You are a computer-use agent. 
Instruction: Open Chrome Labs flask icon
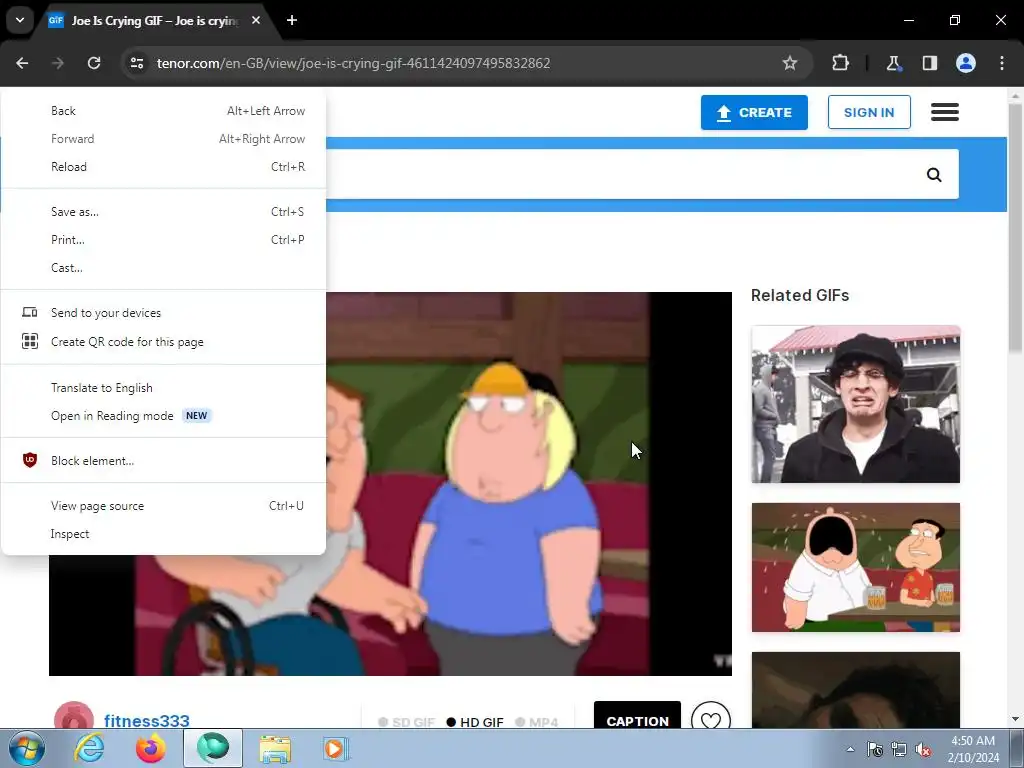click(893, 63)
